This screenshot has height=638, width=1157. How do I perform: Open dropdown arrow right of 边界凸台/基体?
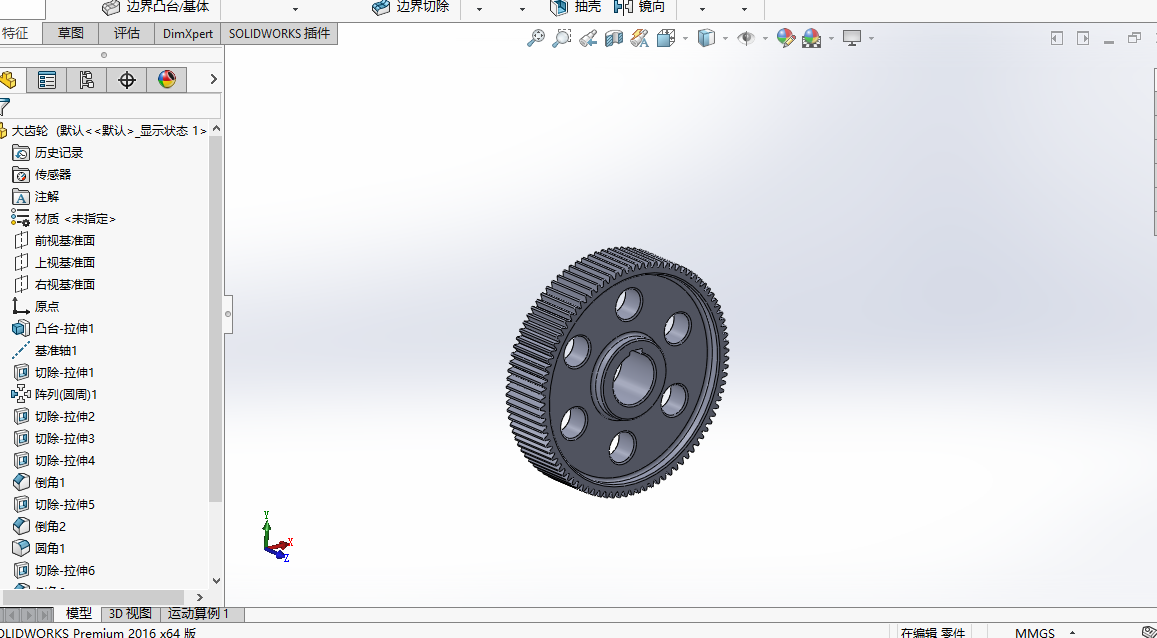point(295,9)
